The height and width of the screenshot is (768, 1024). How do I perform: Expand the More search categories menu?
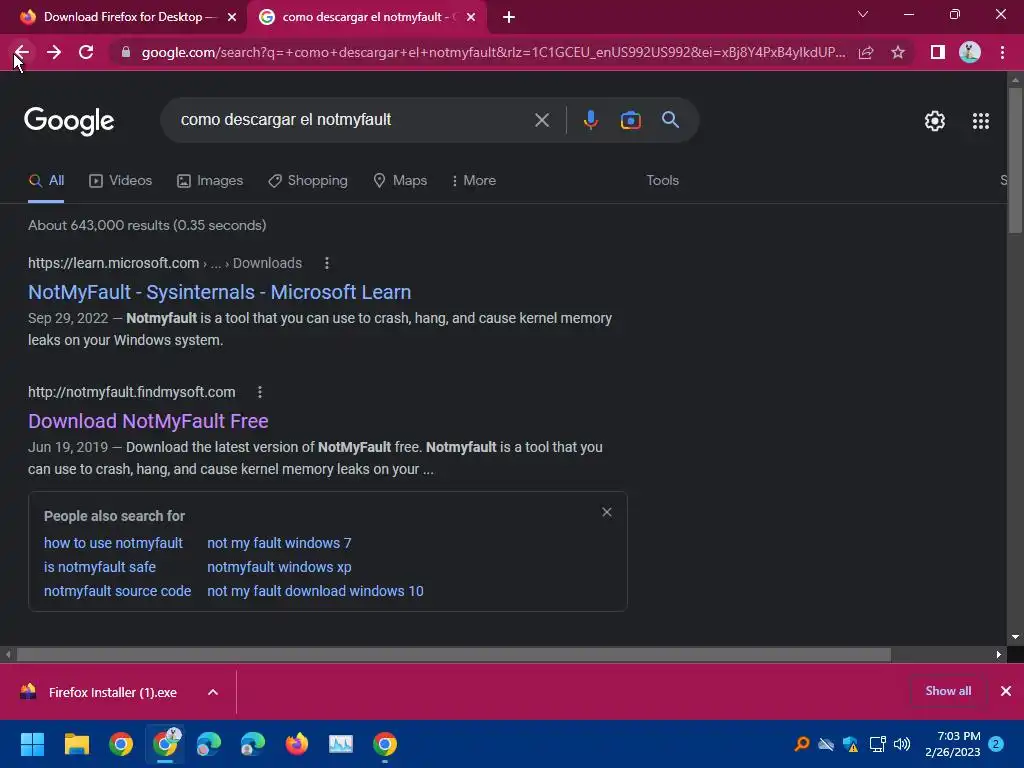[474, 181]
